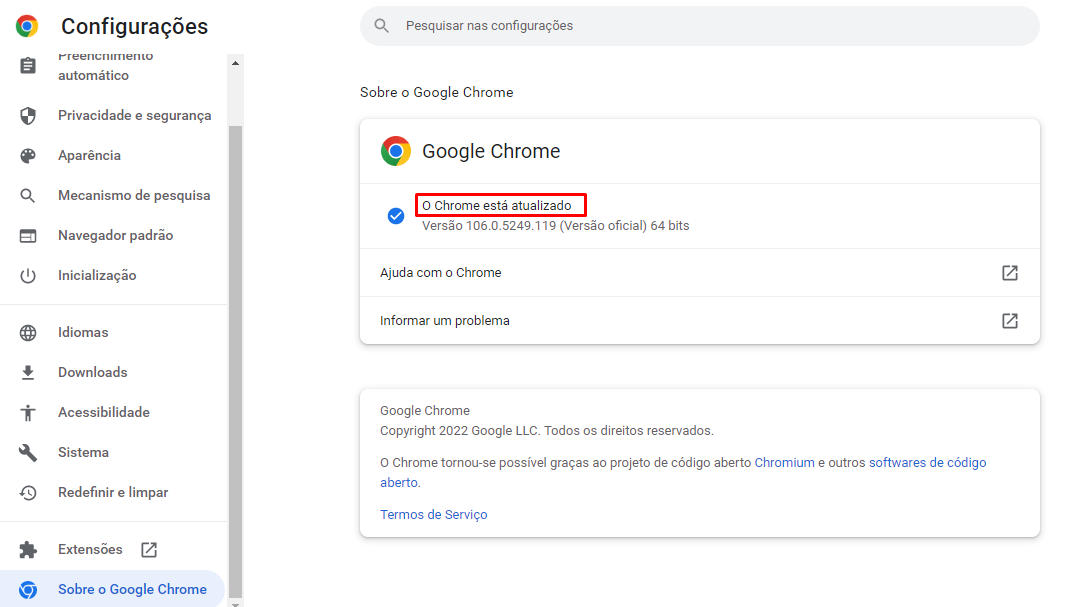Click the blue update checkmark badge
This screenshot has width=1090, height=607.
[395, 215]
